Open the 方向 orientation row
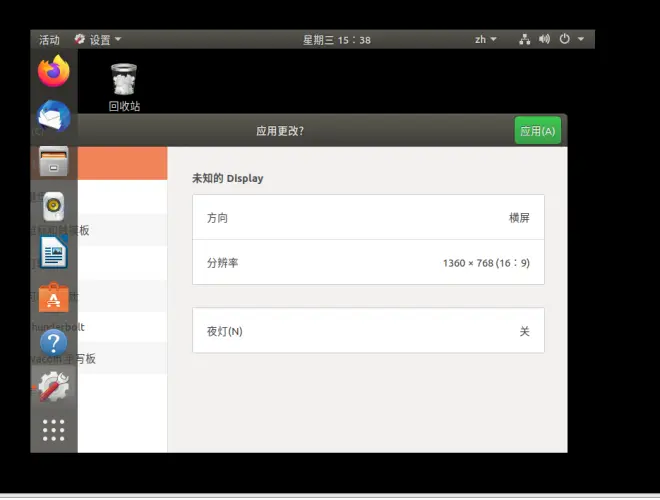Screen dimensions: 660x500 tap(368, 218)
